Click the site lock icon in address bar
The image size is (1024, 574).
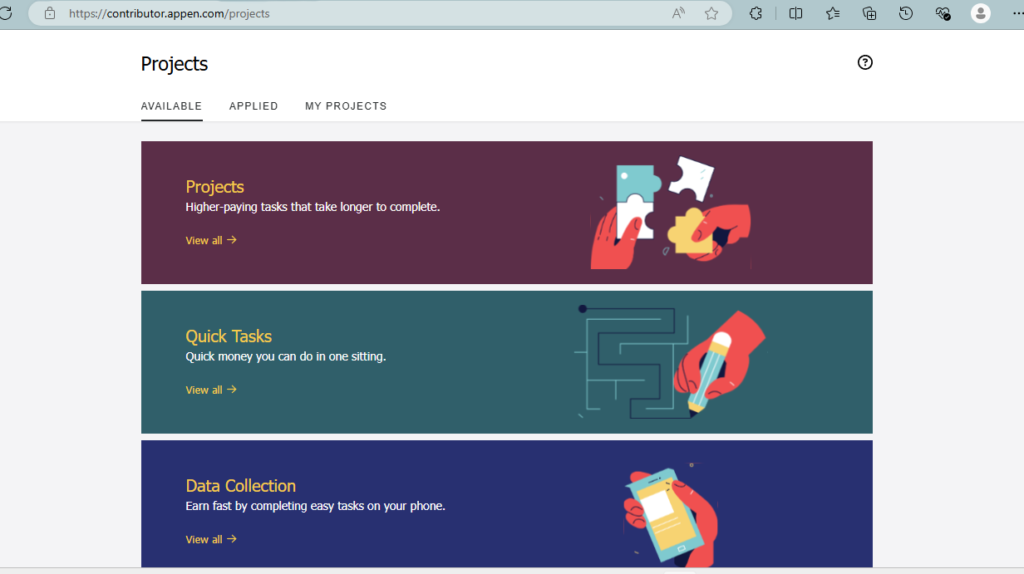(50, 13)
